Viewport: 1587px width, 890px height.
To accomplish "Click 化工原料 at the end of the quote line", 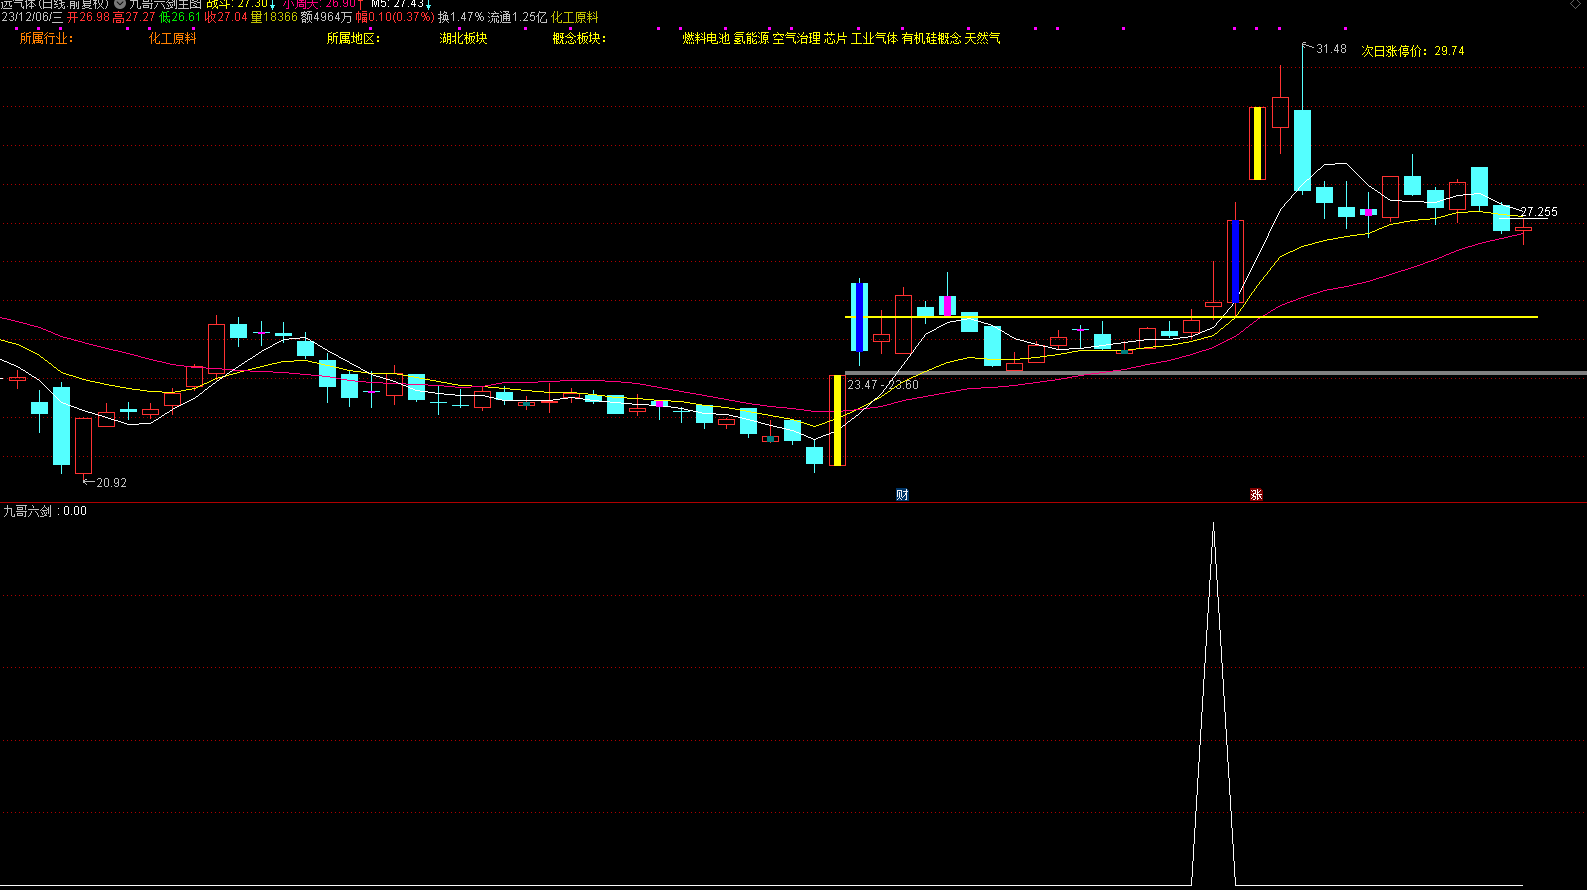I will pos(575,17).
